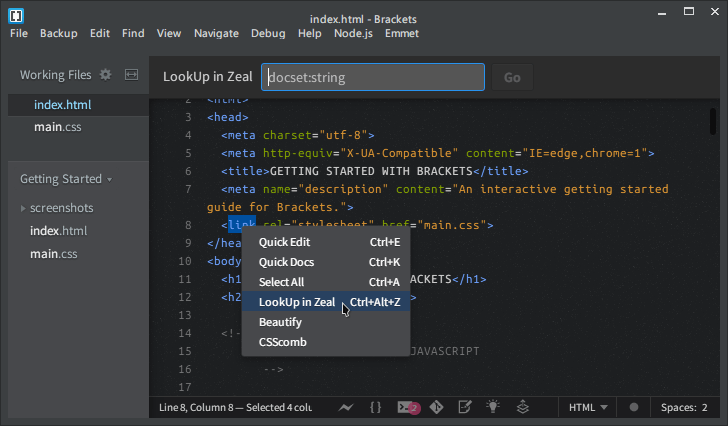Open main.css in the project tree
The image size is (728, 426).
click(x=54, y=254)
